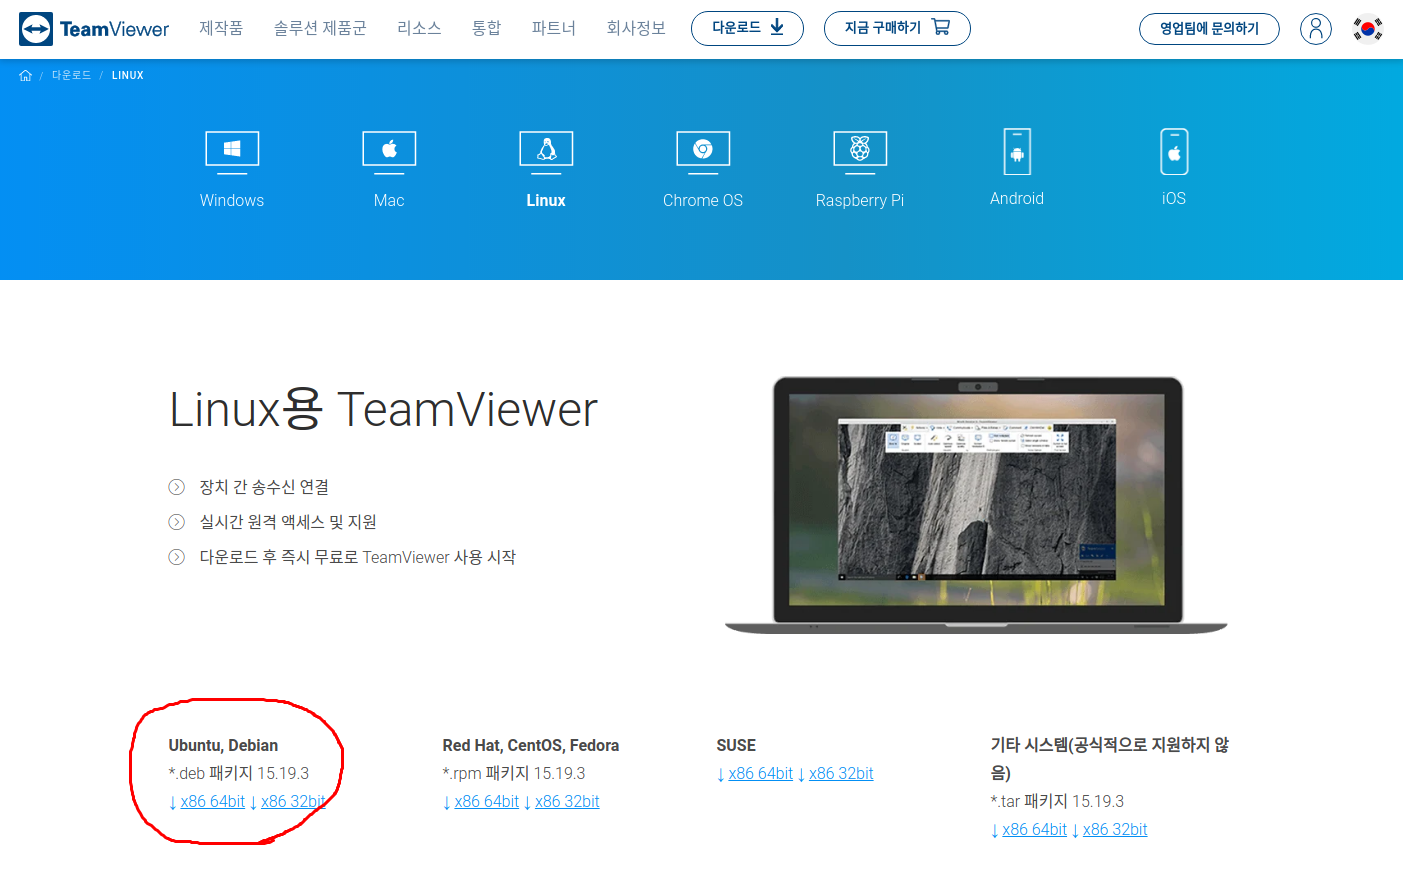The image size is (1403, 871).
Task: Click the Ubuntu, Debian heading
Action: tap(223, 745)
